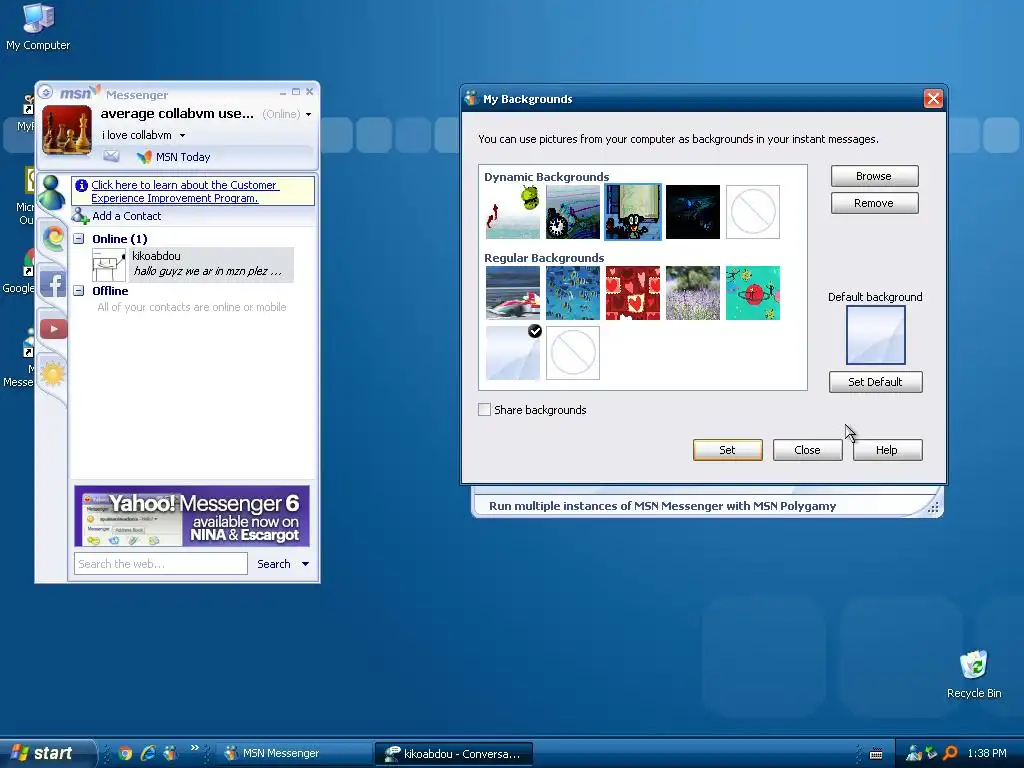Select the checked light blue regular background
Viewport: 1024px width, 768px height.
513,353
